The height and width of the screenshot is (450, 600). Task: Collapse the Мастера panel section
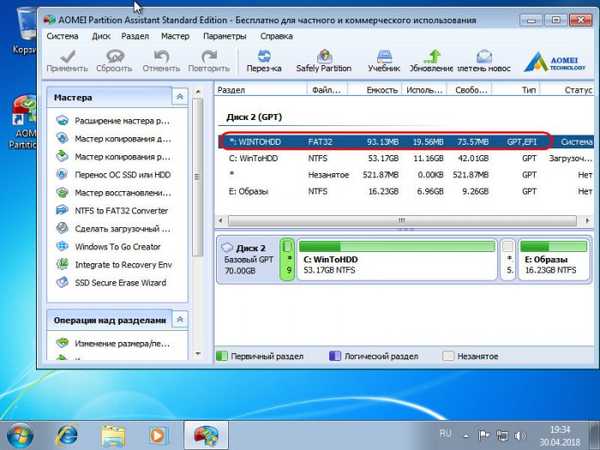click(179, 97)
